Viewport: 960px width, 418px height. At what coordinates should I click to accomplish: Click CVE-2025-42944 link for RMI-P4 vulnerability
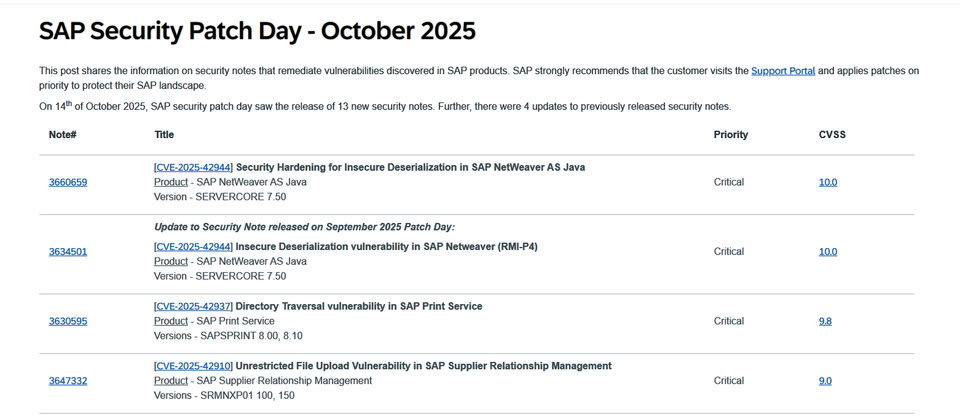click(x=194, y=246)
